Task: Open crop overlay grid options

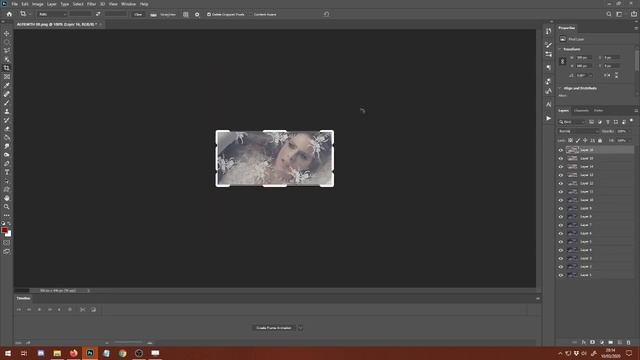Action: pos(186,14)
